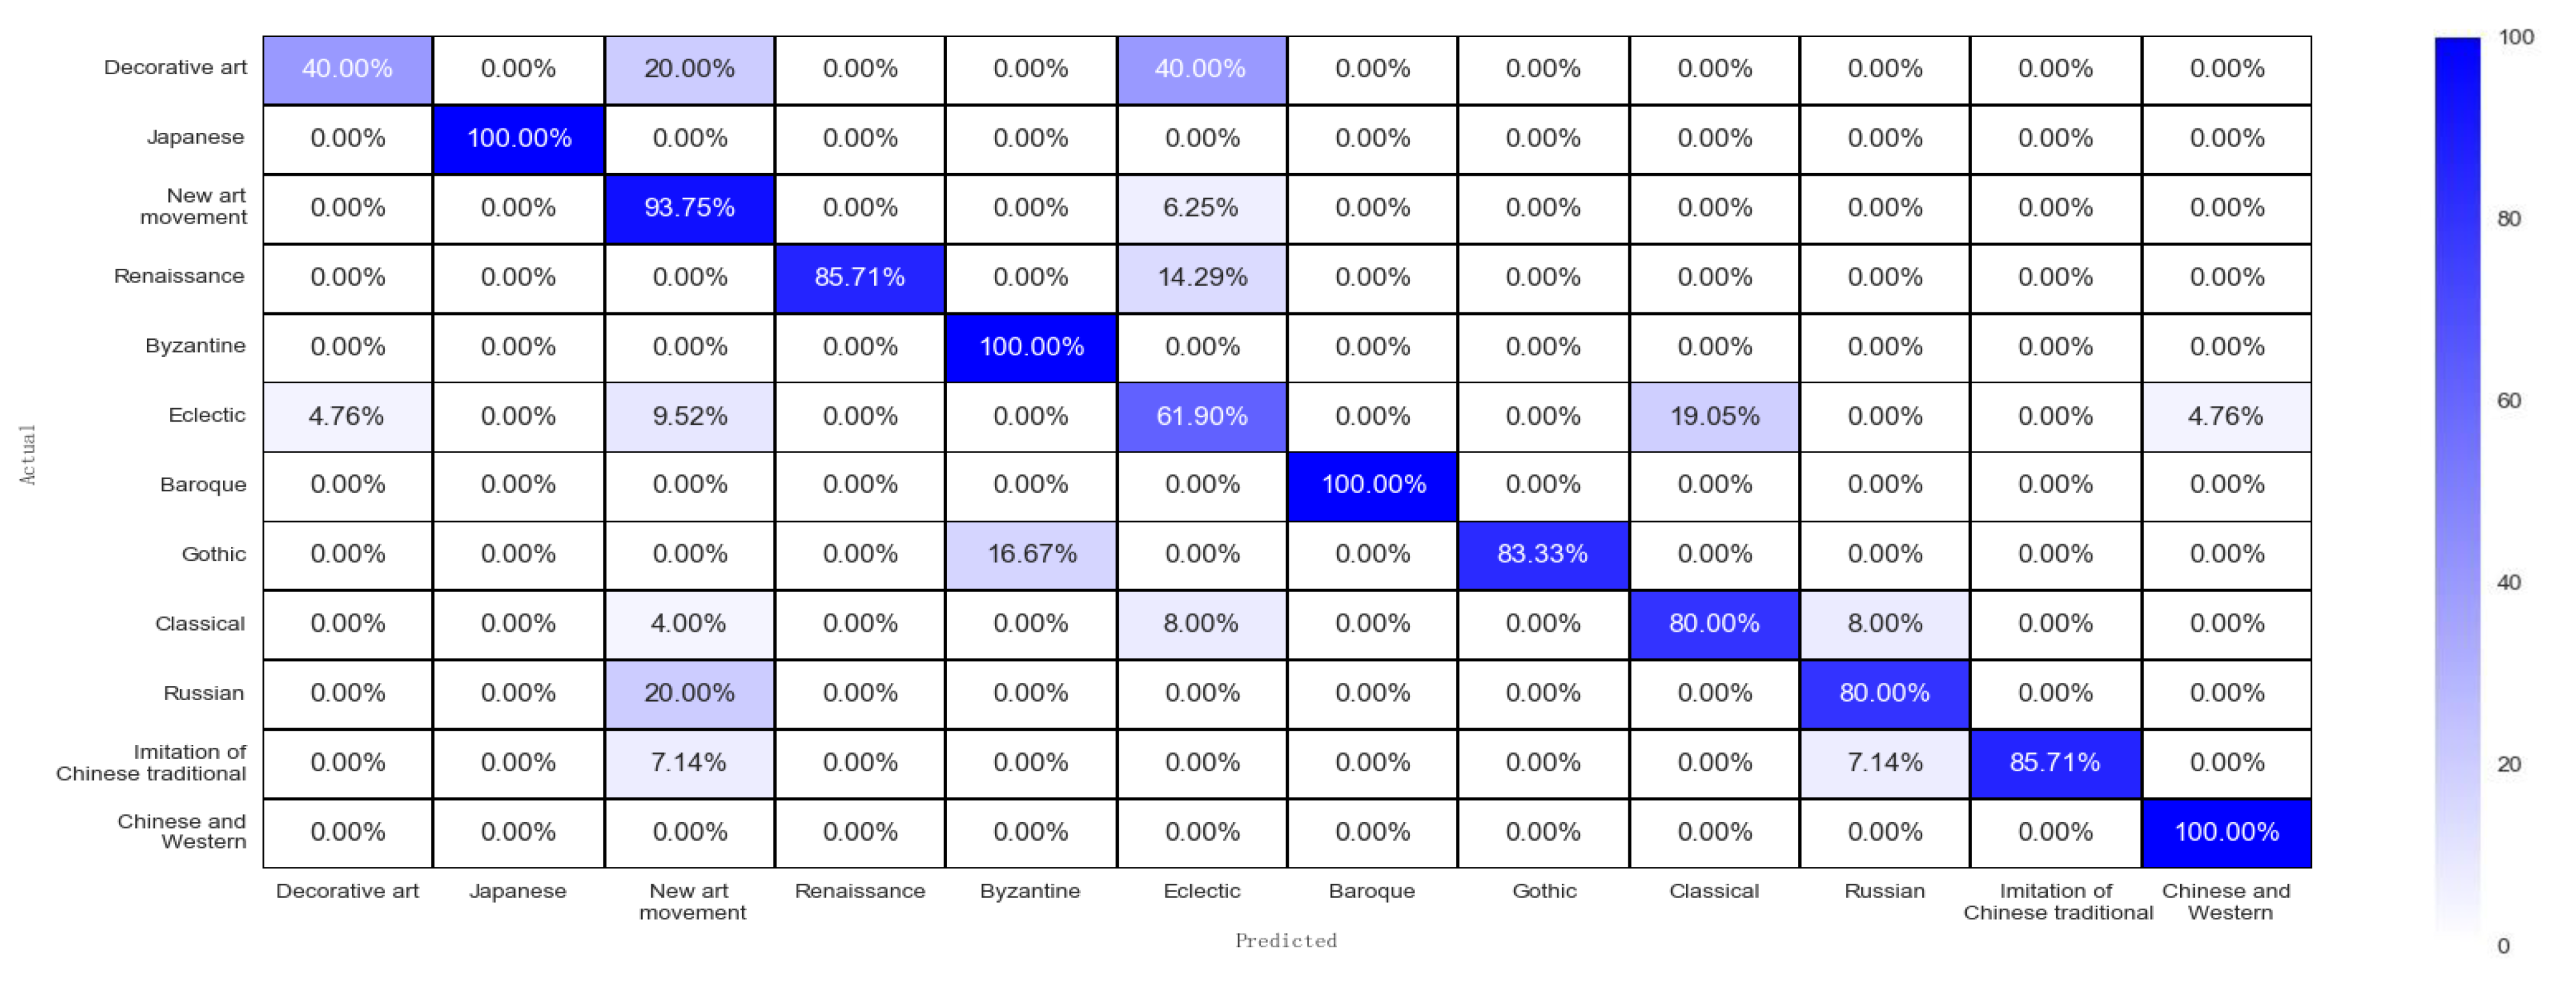Select the 61.90% Eclectic diagonal cell
This screenshot has height=985, width=2576.
click(1201, 416)
